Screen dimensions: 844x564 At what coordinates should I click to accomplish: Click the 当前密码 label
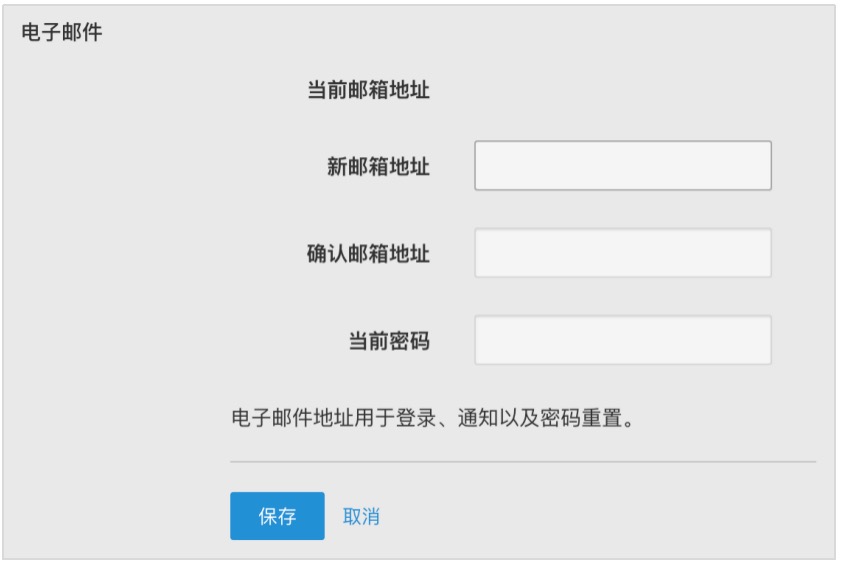(x=389, y=341)
